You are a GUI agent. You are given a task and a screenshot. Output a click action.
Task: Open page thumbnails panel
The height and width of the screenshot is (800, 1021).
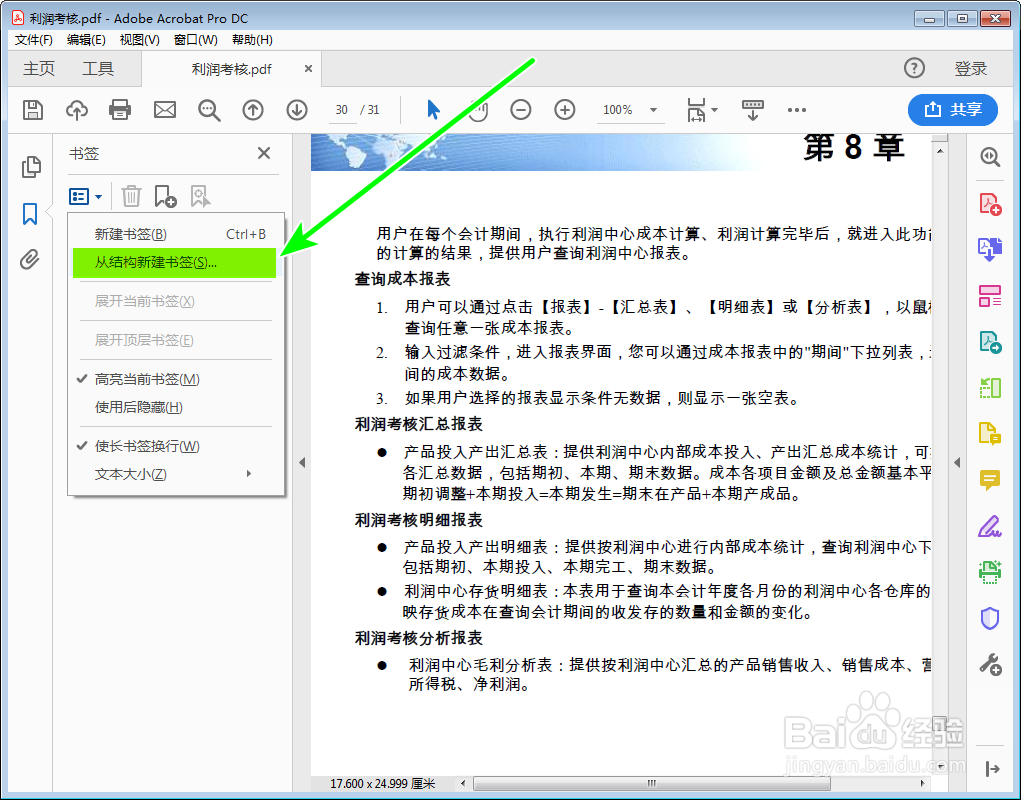(x=31, y=167)
